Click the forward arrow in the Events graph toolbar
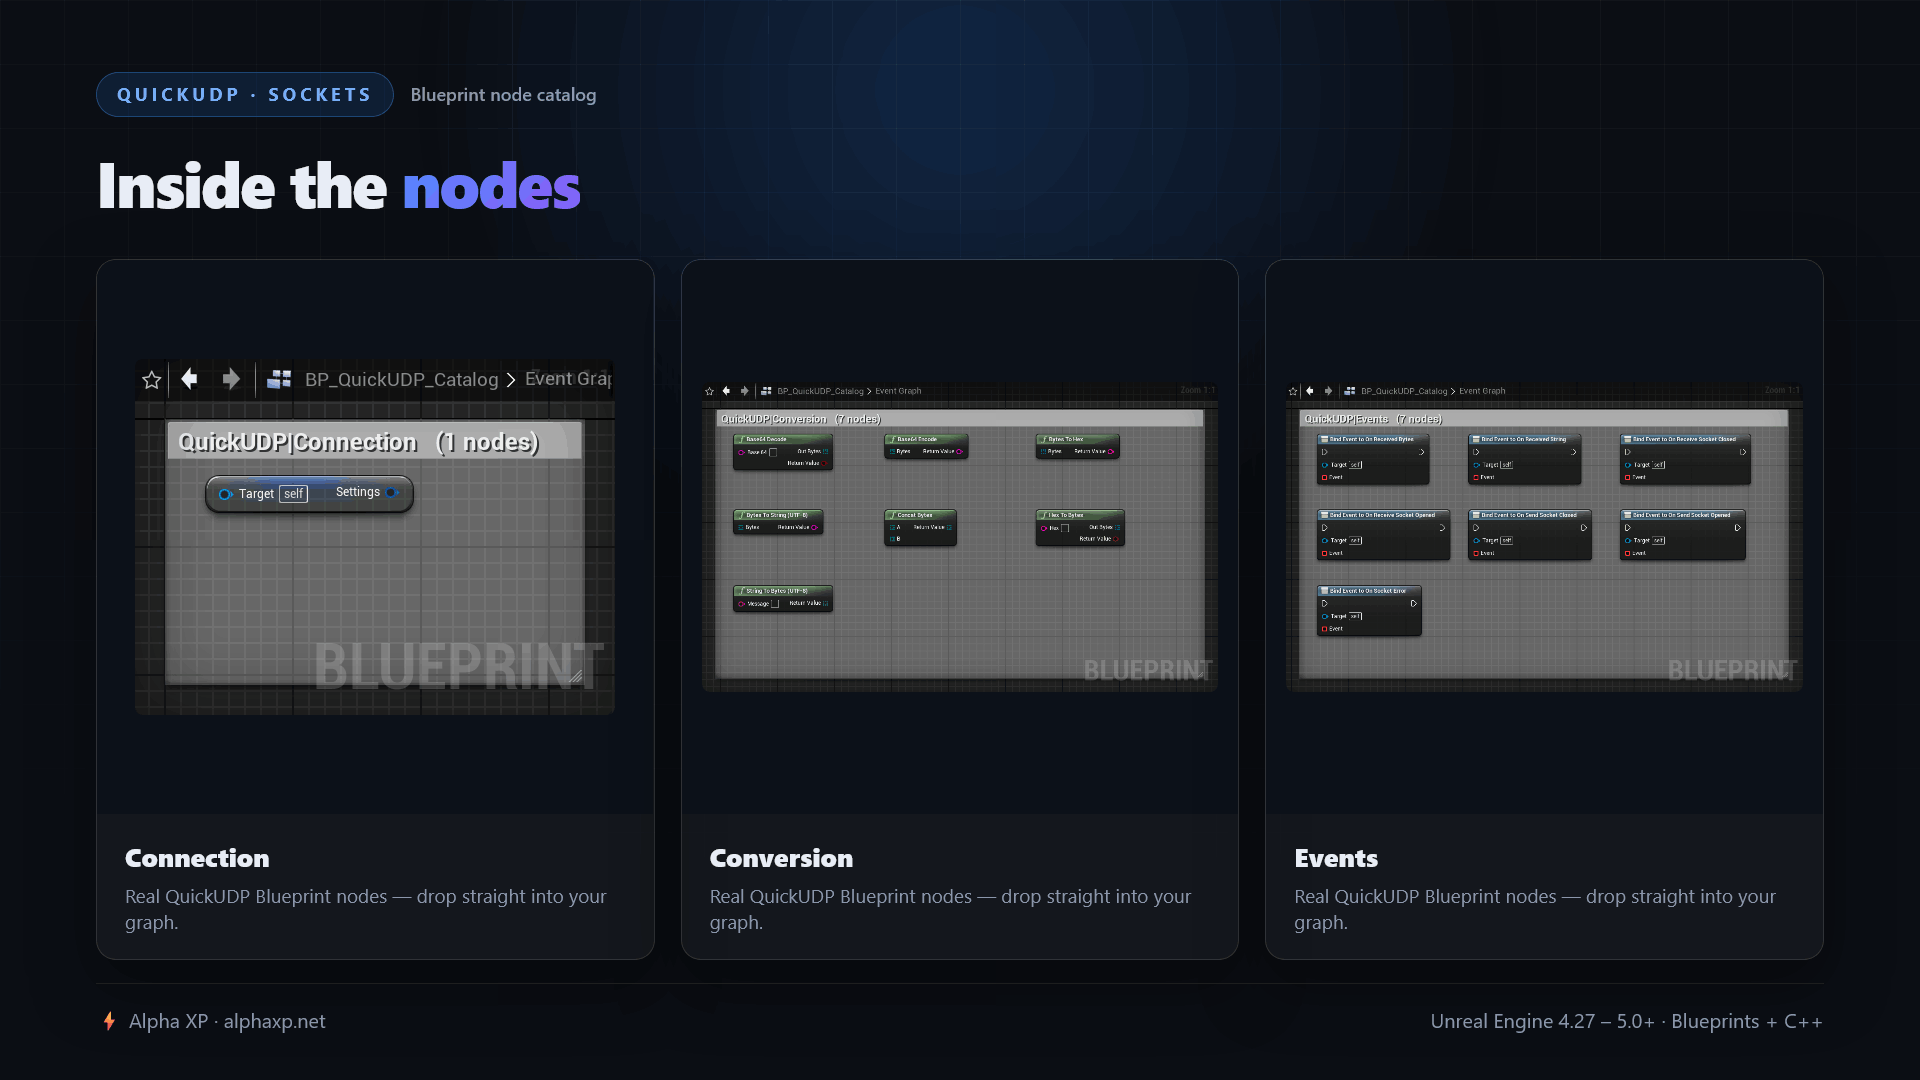The width and height of the screenshot is (1920, 1080). (1328, 391)
